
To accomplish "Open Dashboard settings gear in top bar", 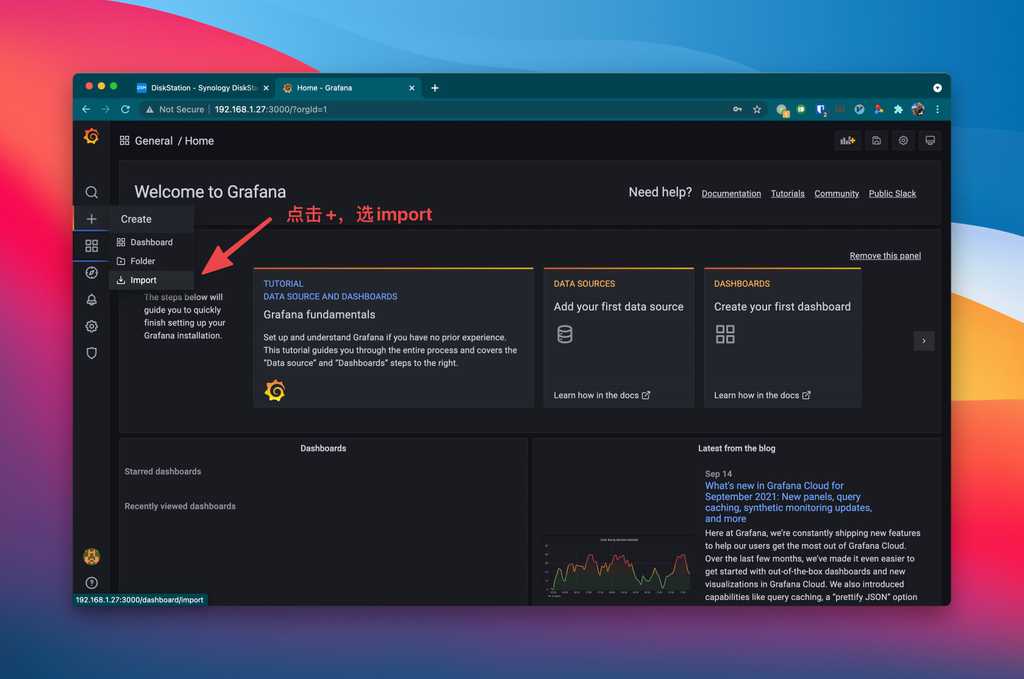I will [x=903, y=140].
